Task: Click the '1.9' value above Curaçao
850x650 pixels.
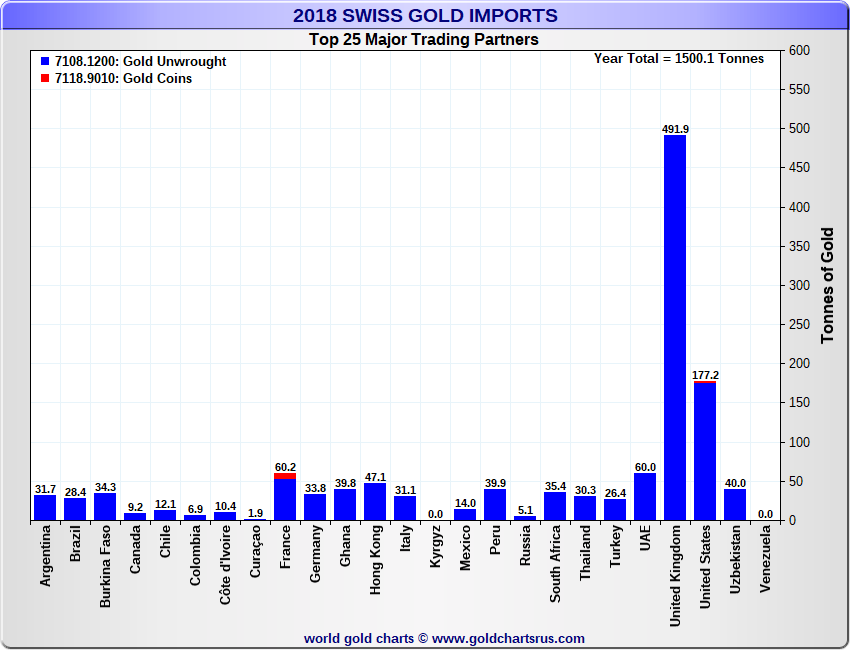Action: (x=255, y=513)
